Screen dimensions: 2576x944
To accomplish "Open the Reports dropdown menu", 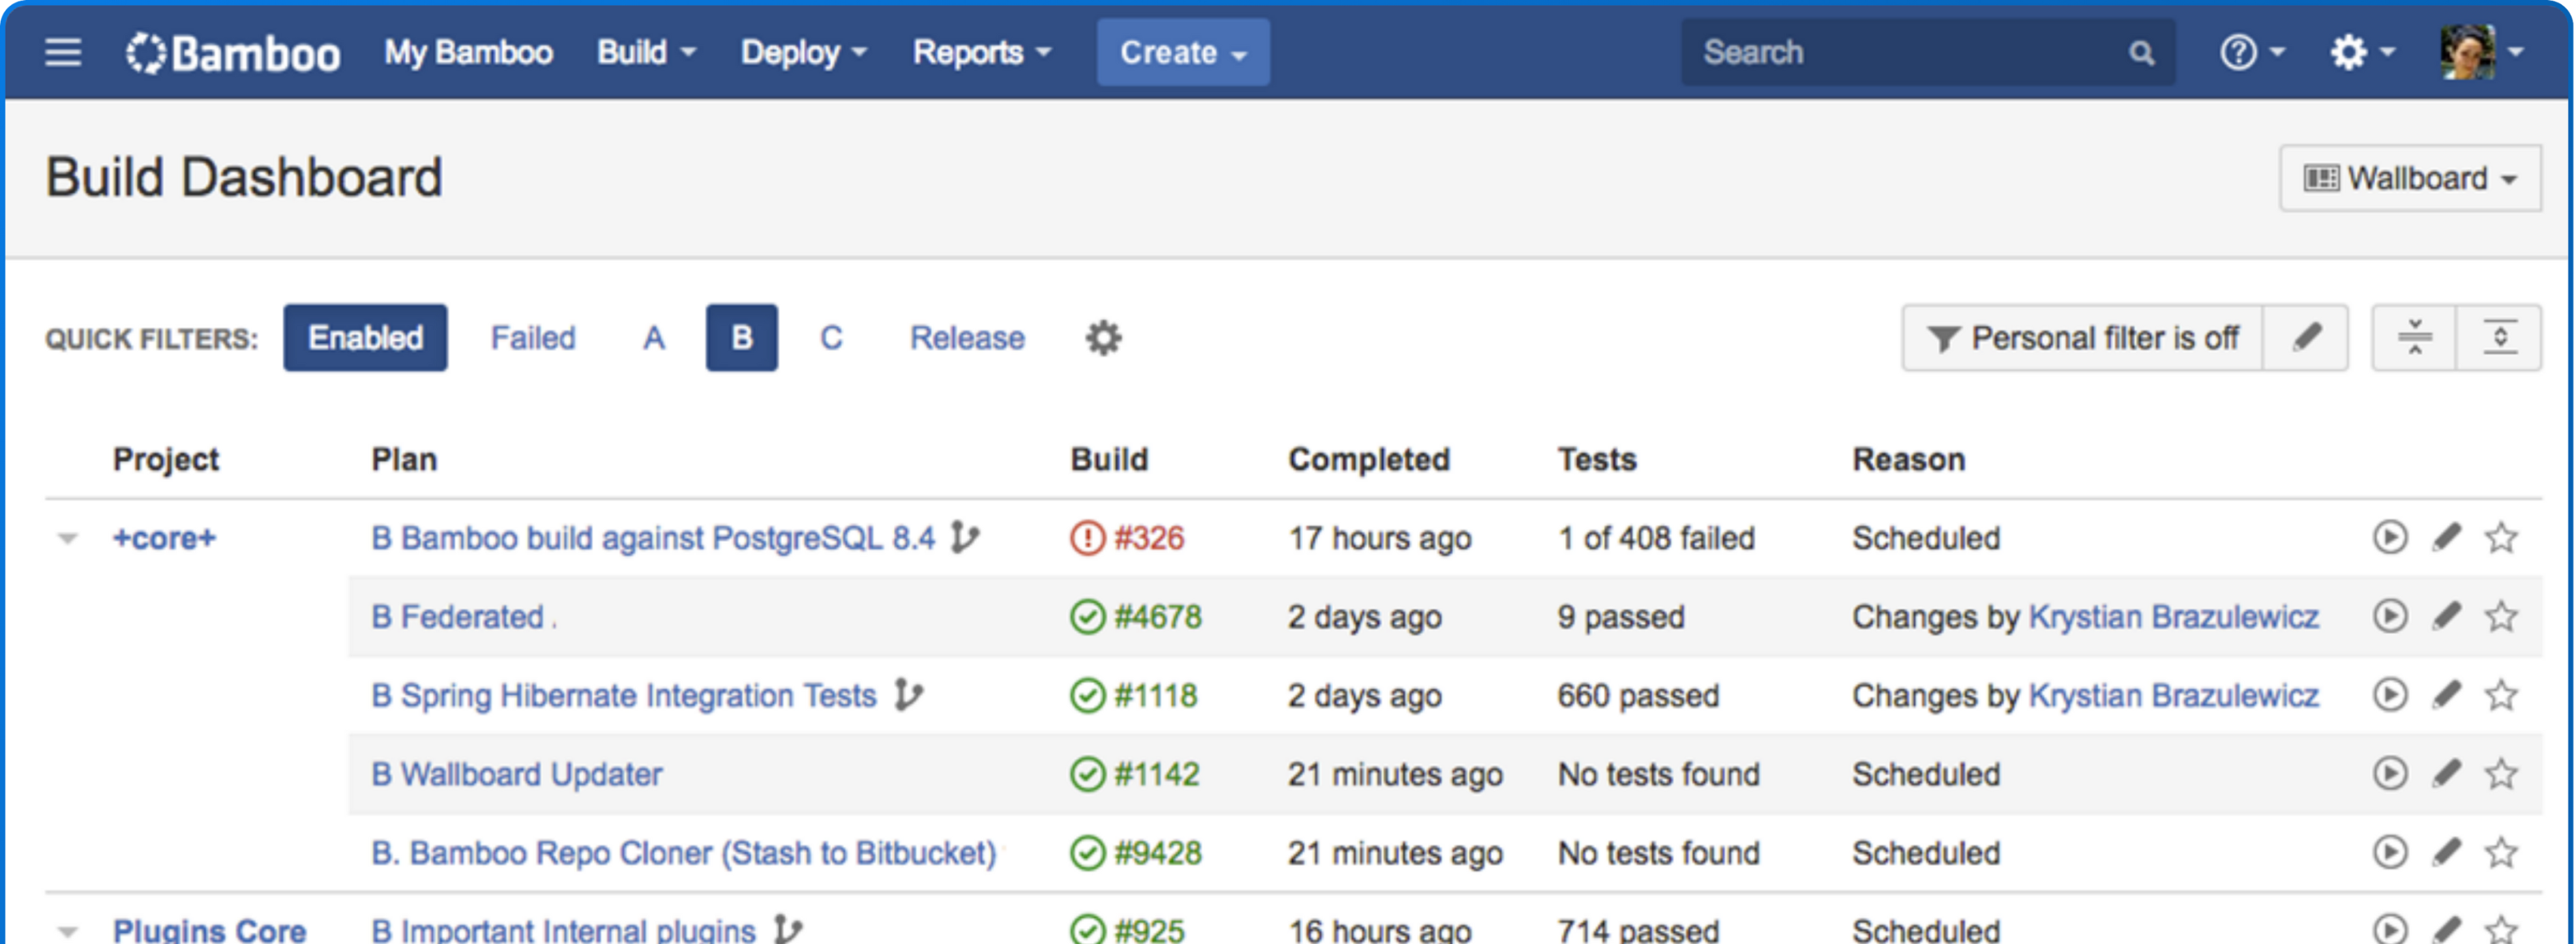I will [982, 52].
